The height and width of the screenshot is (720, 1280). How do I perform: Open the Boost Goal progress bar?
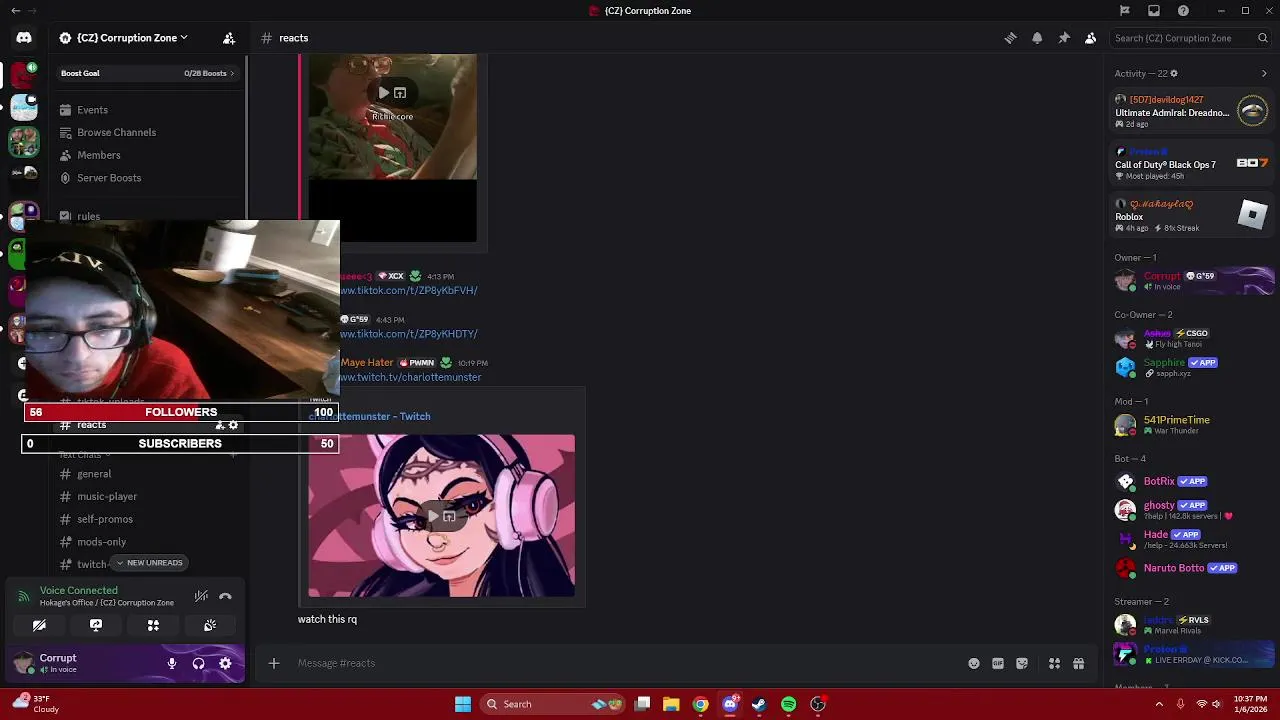147,73
